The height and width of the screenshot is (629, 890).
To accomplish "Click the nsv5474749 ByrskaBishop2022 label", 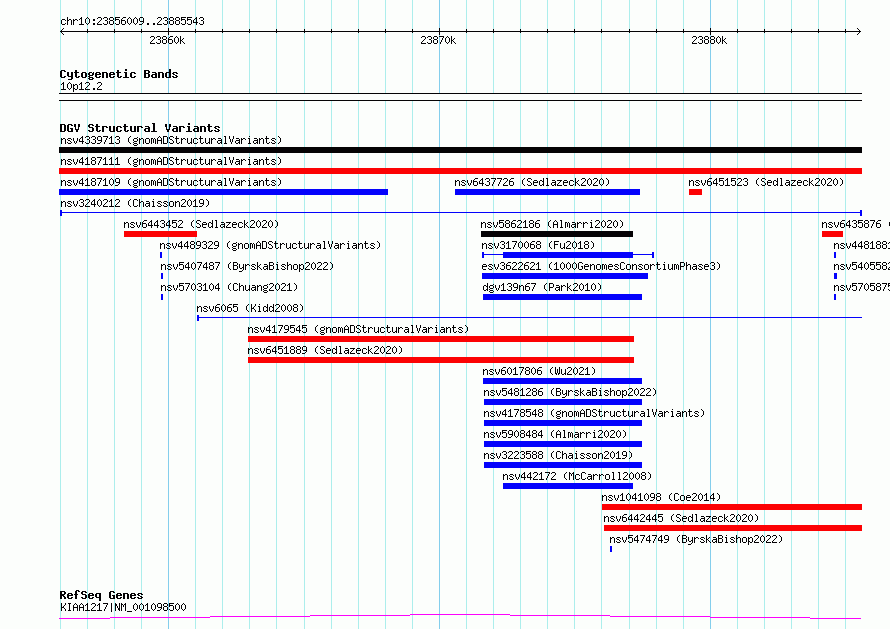I will pos(696,539).
